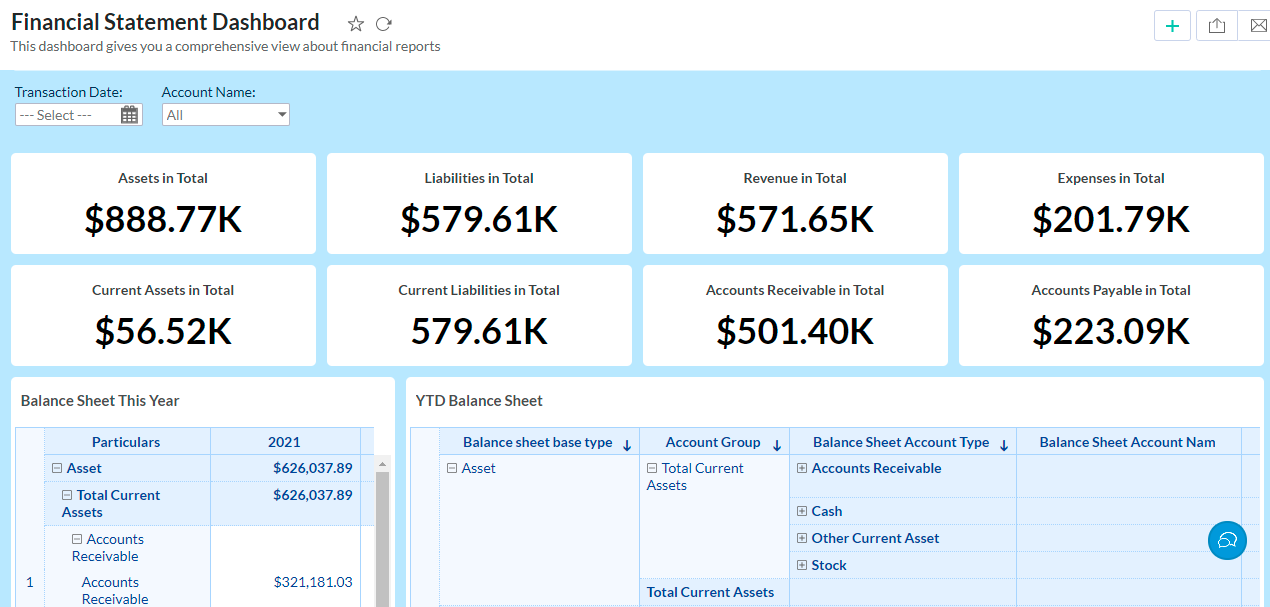The image size is (1270, 607).
Task: Click the green plus create button
Action: point(1172,26)
